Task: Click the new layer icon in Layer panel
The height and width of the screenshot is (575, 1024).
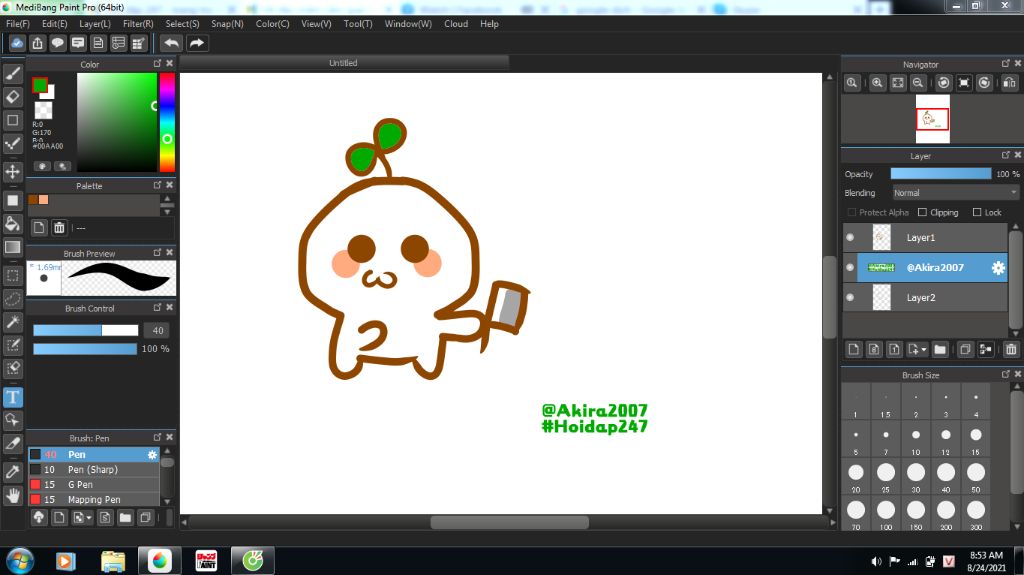Action: tap(854, 349)
